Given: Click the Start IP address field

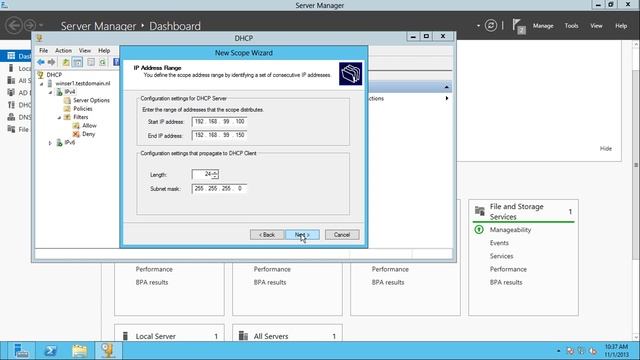Looking at the screenshot, I should point(219,122).
